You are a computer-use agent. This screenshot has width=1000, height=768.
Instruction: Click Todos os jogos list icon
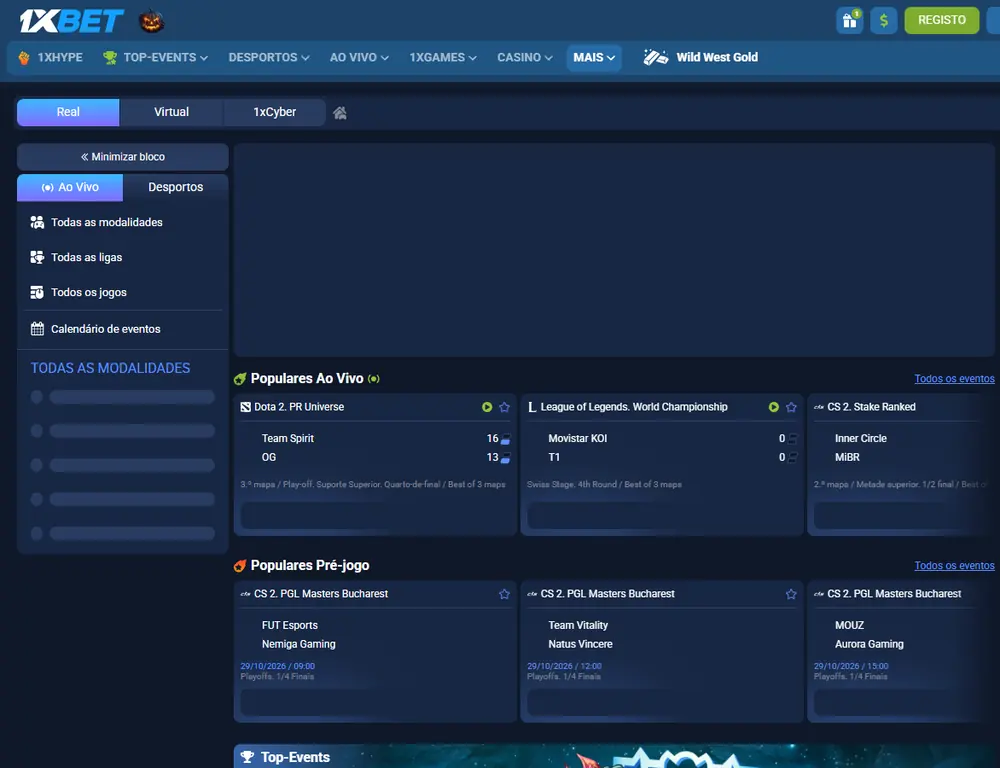pyautogui.click(x=37, y=292)
